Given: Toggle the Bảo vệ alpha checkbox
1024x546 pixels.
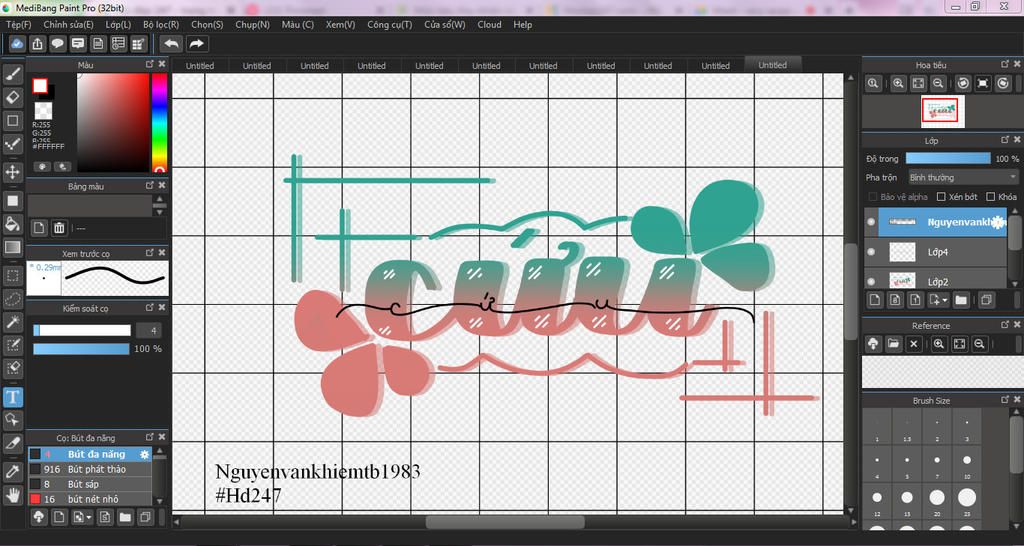Looking at the screenshot, I should point(873,197).
